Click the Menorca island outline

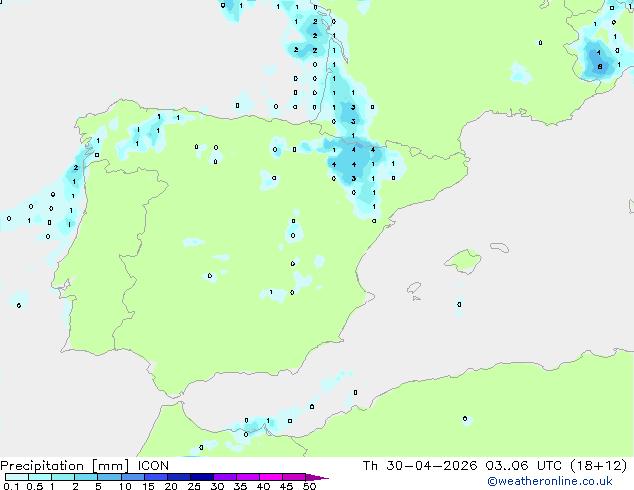click(500, 247)
